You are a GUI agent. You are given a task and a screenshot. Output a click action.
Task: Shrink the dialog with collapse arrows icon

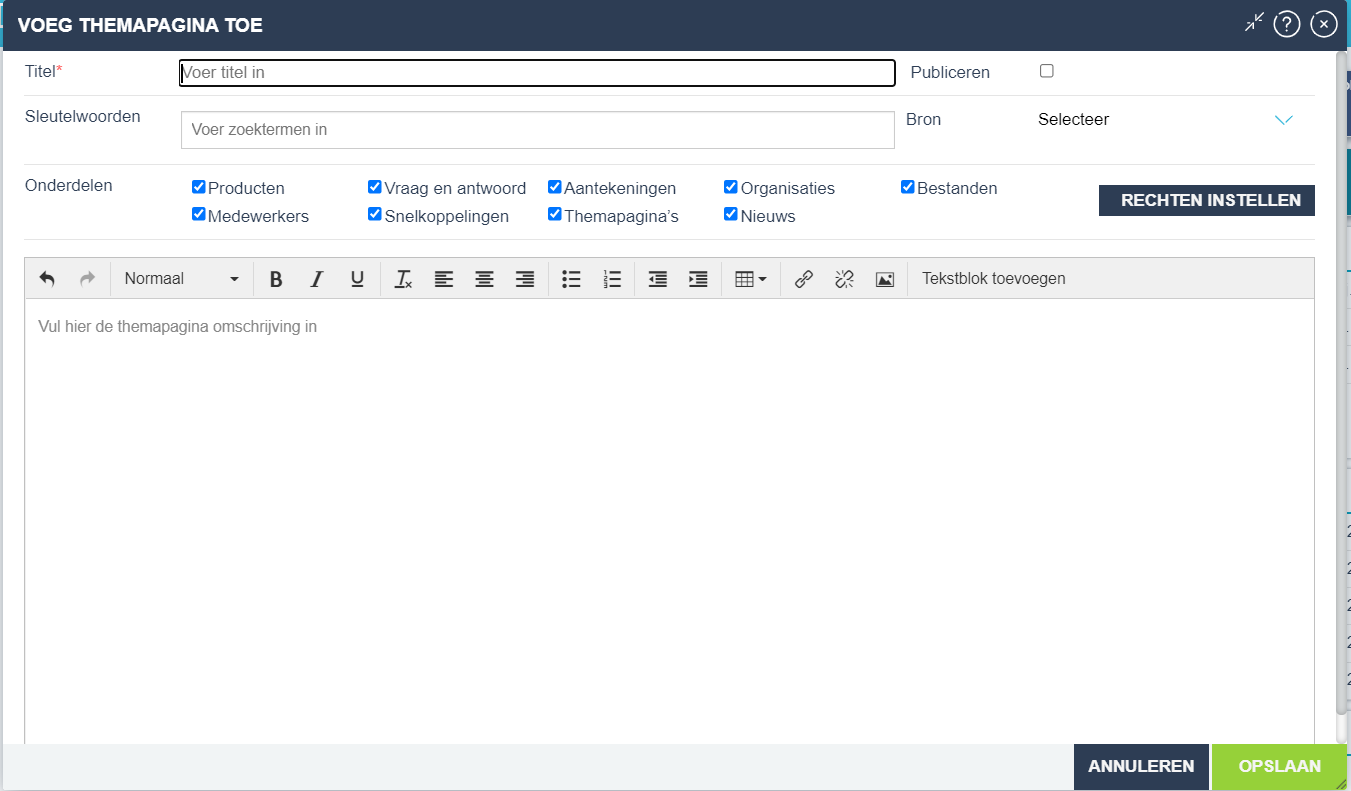coord(1254,23)
